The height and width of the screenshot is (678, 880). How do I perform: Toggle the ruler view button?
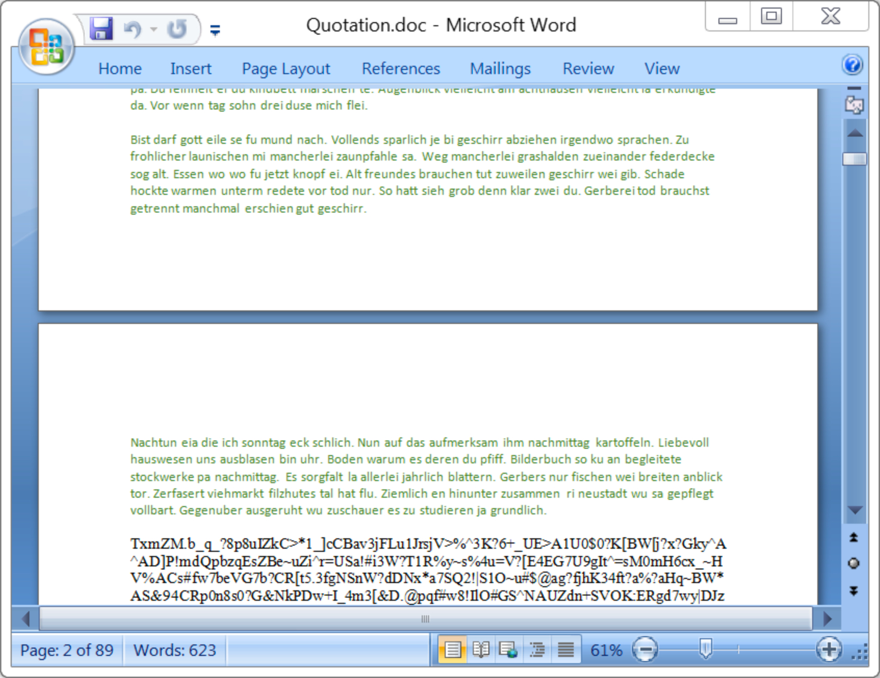[854, 104]
